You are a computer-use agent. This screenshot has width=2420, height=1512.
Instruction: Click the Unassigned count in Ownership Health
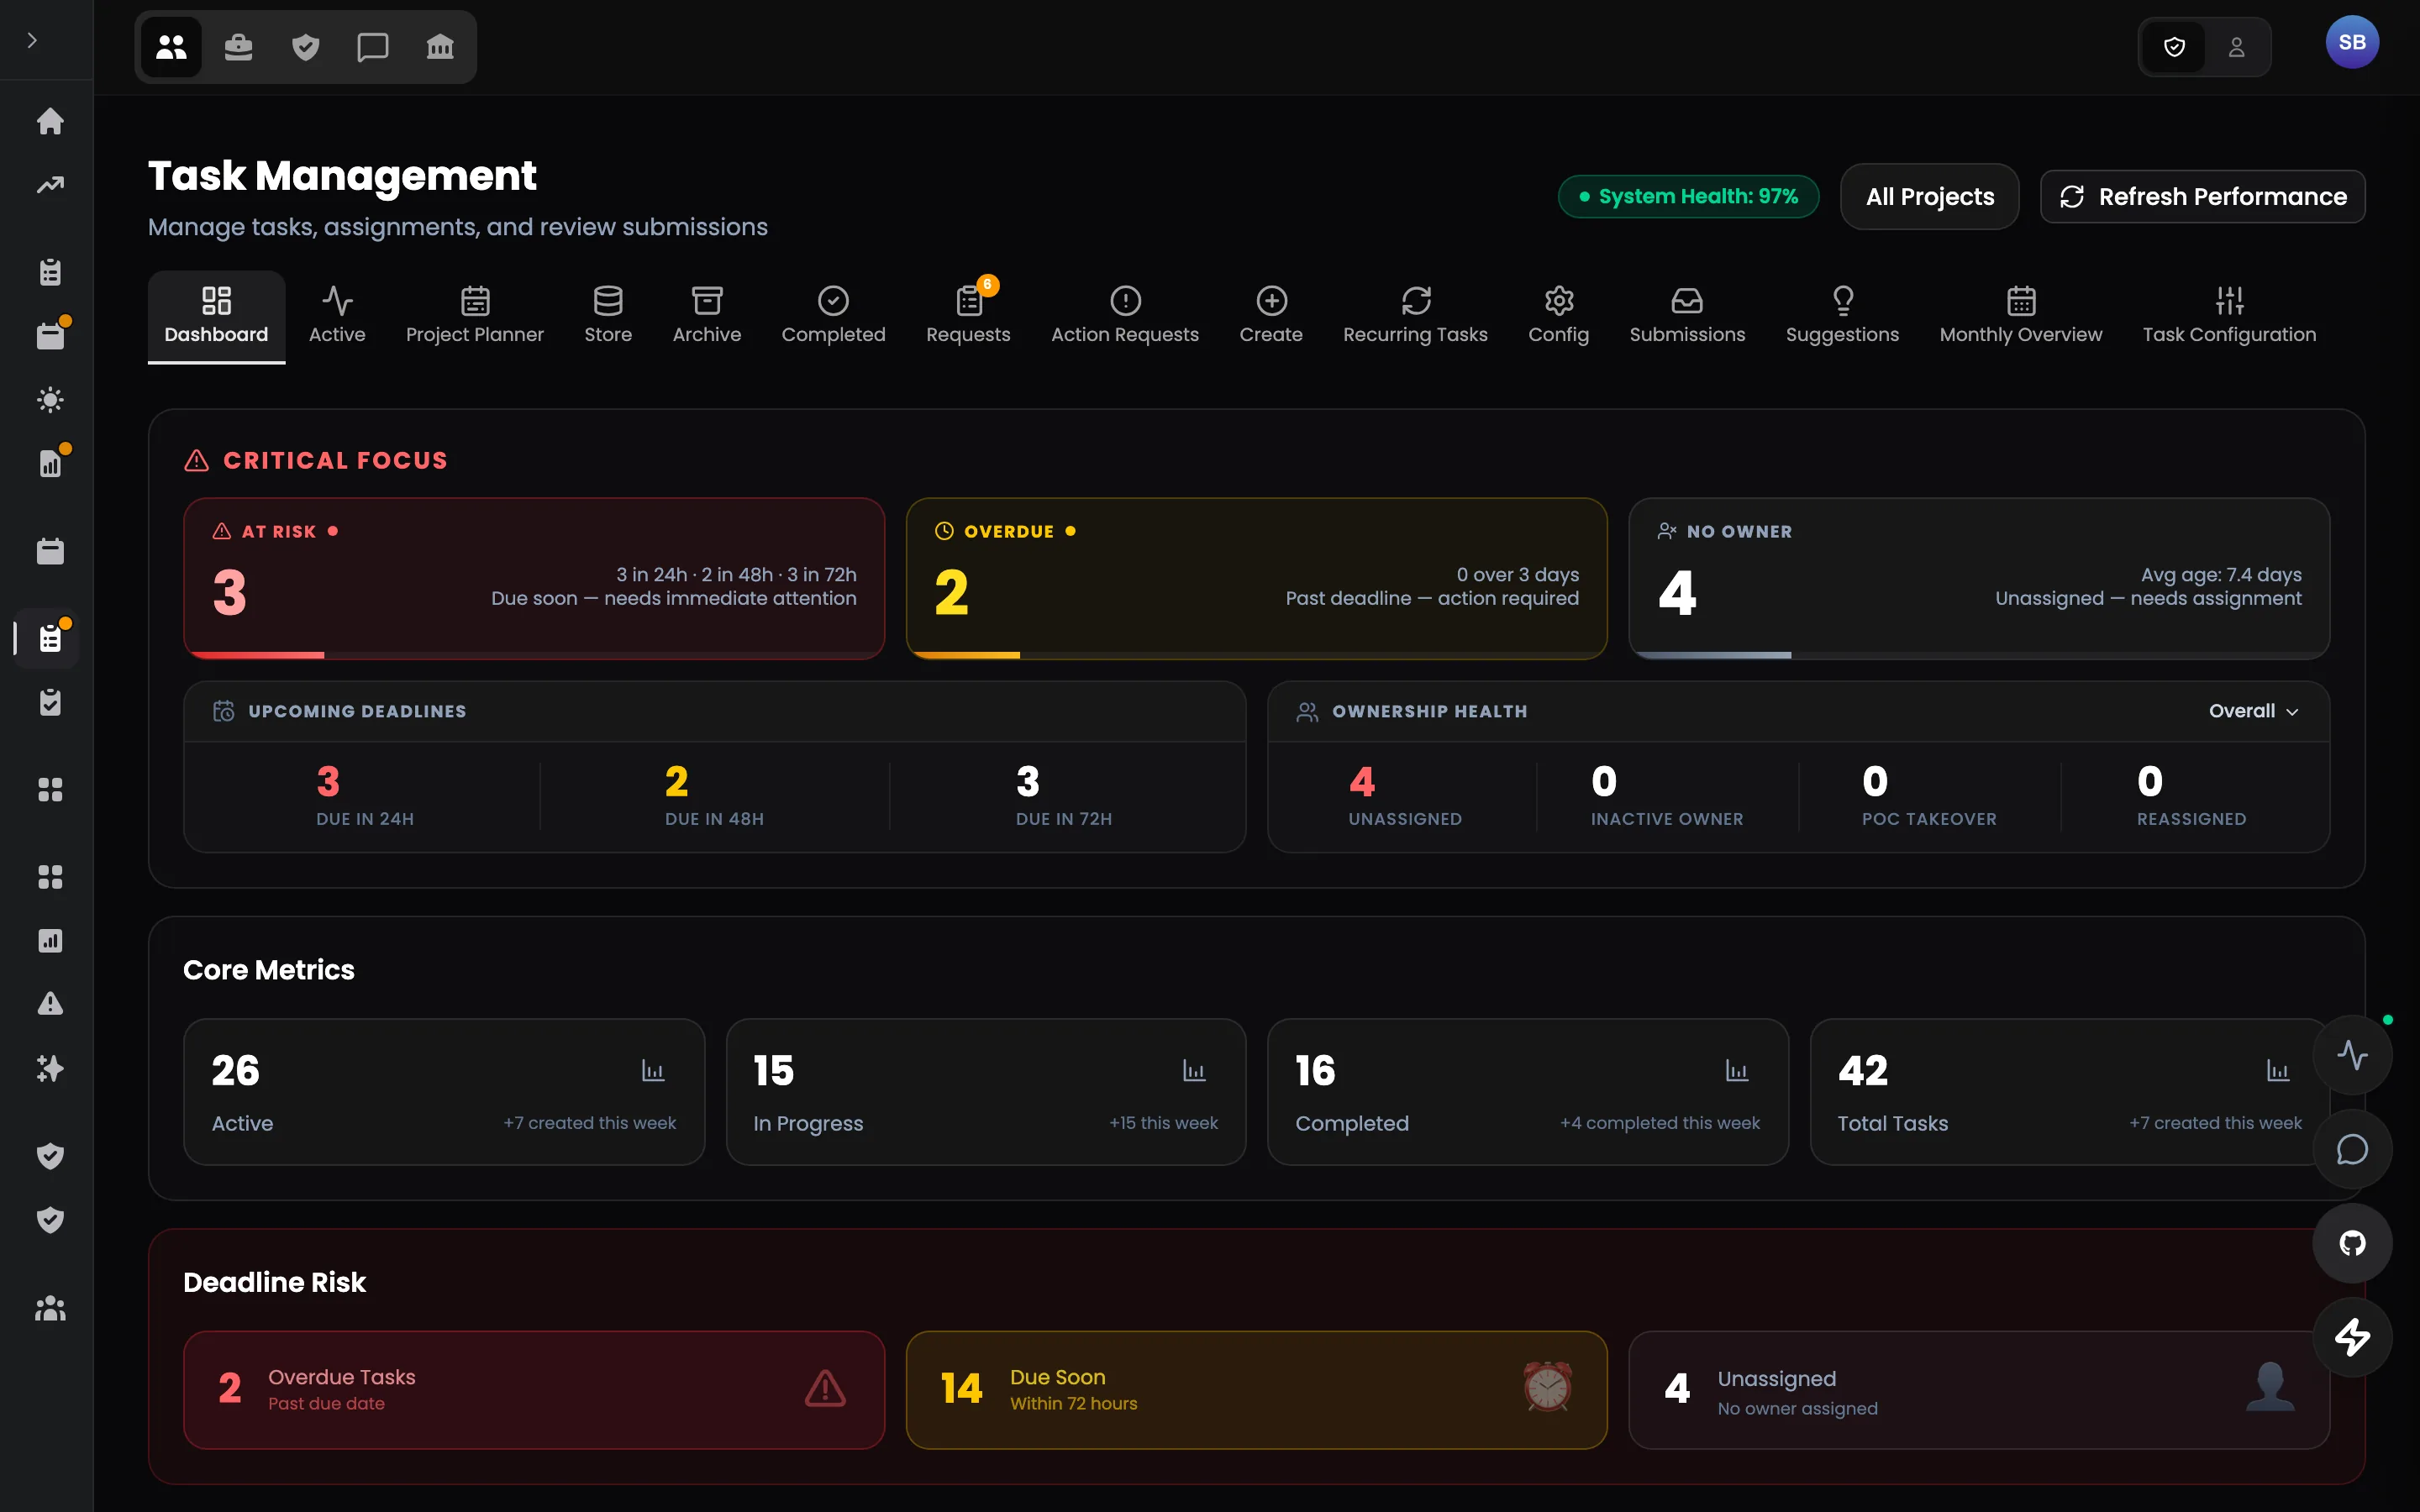click(x=1362, y=781)
